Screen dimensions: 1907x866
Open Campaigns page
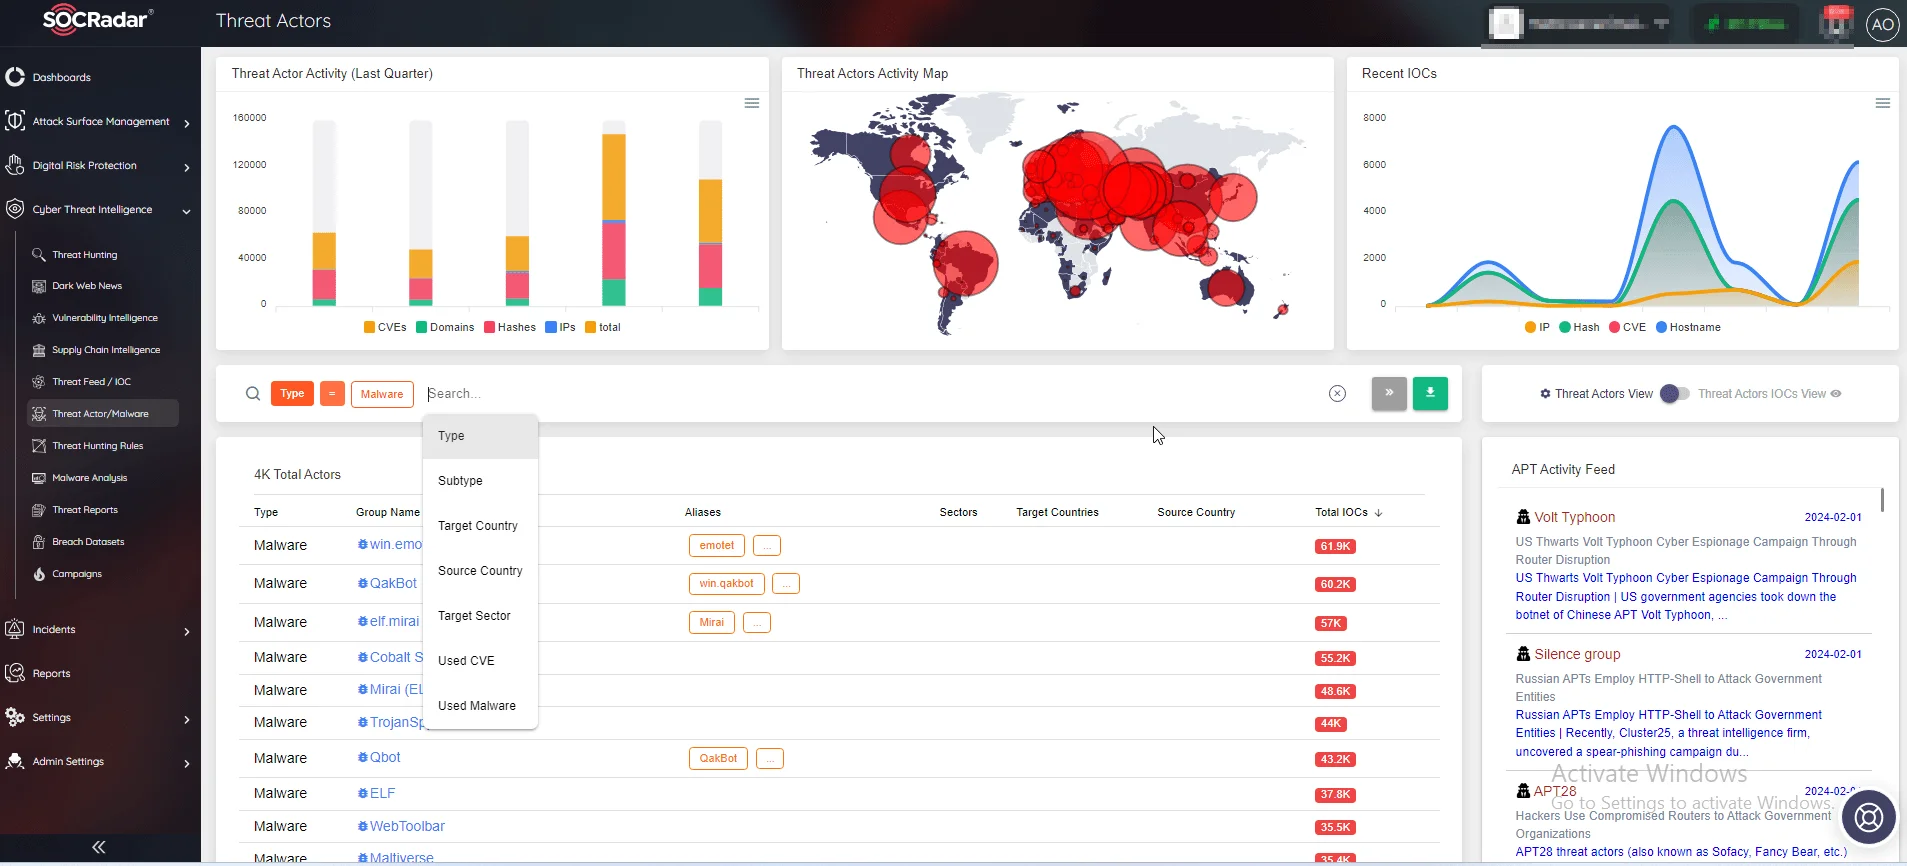click(76, 574)
